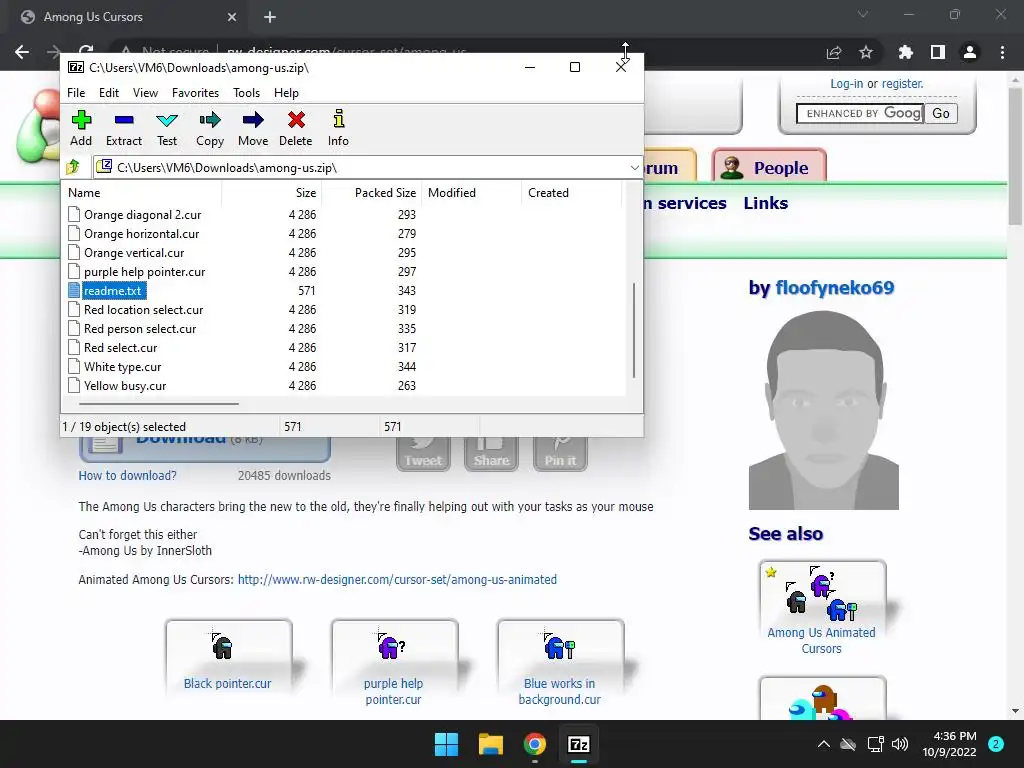Open File Explorer from taskbar
Viewport: 1024px width, 768px height.
[490, 744]
